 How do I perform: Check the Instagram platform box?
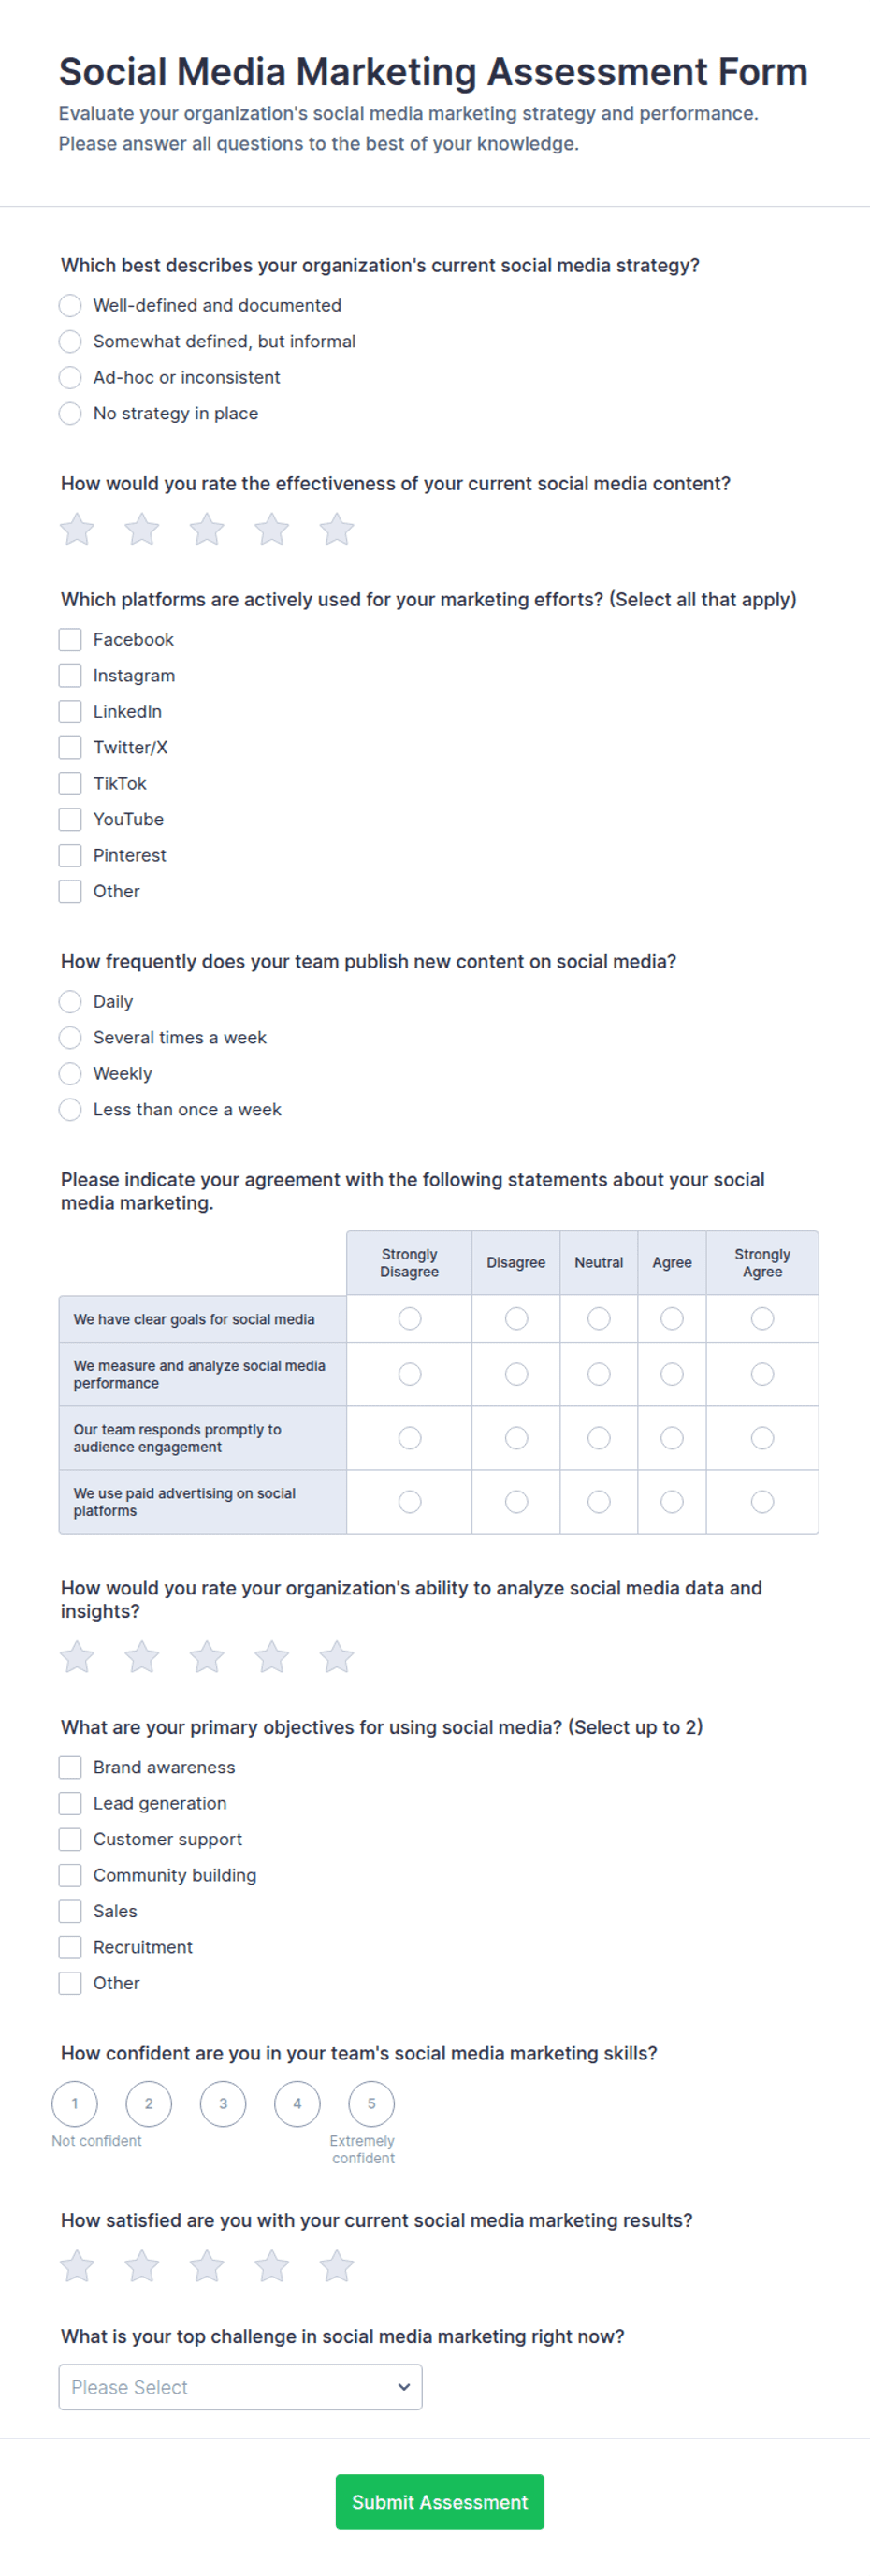[x=70, y=676]
